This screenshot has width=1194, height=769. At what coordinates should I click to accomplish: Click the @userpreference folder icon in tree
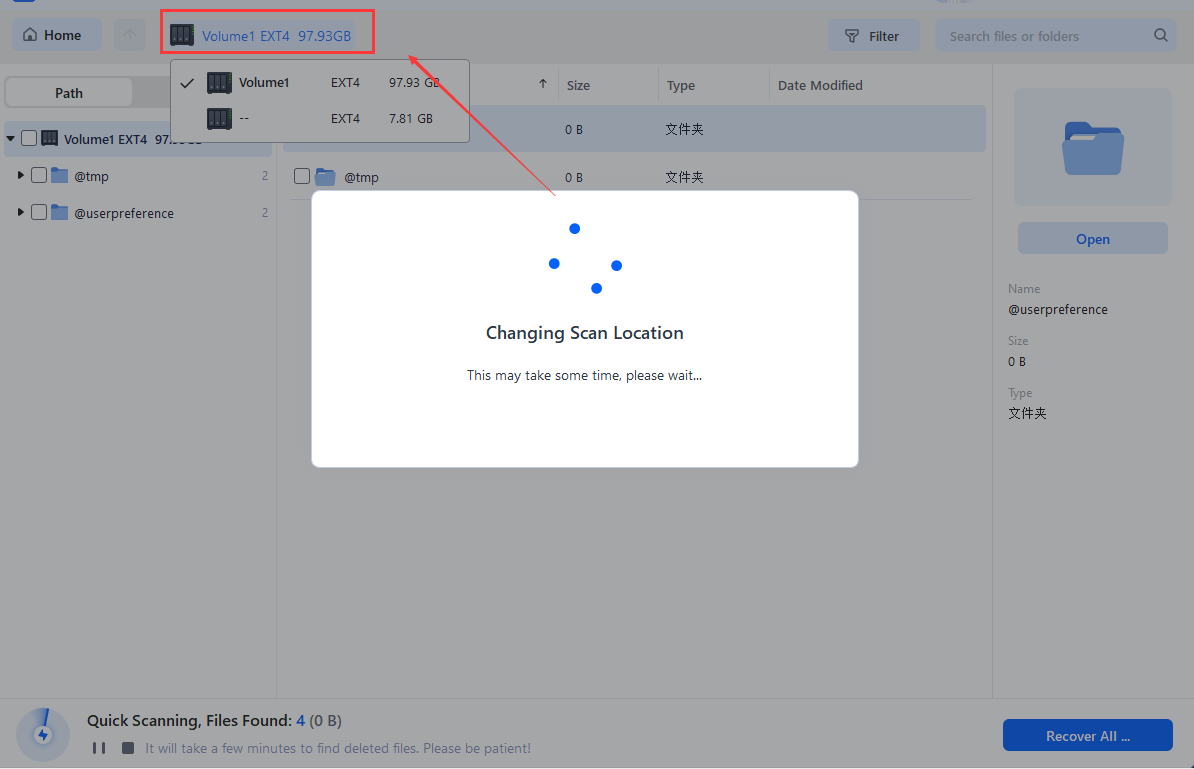pyautogui.click(x=59, y=212)
